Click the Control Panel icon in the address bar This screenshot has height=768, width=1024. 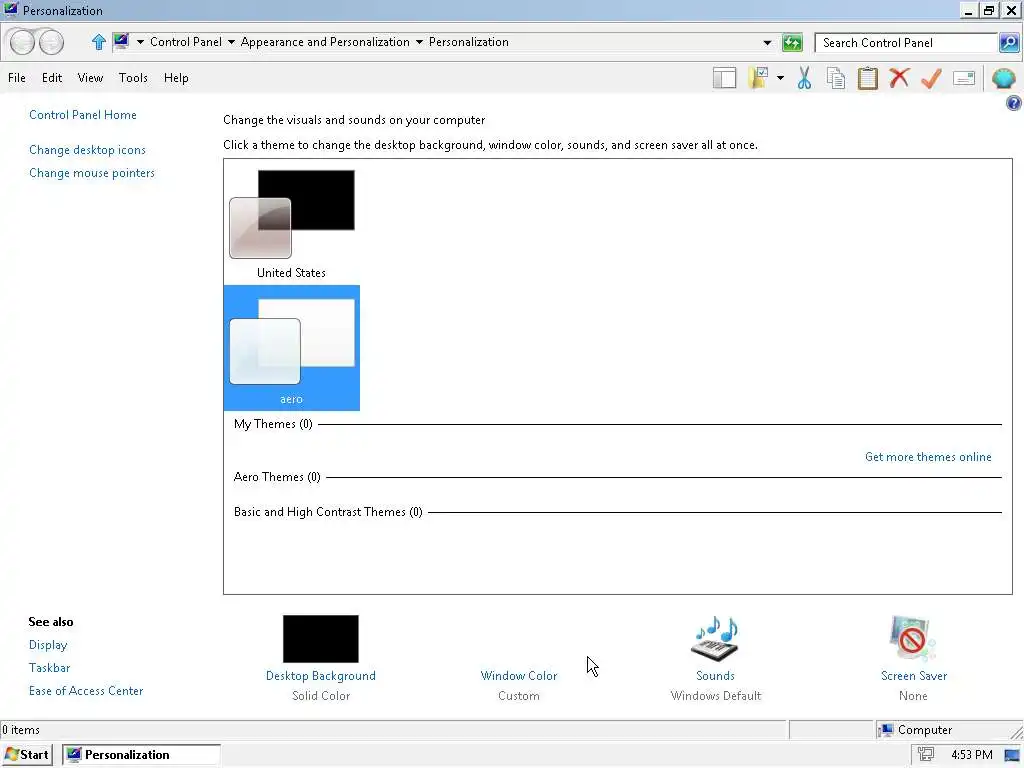[x=121, y=42]
